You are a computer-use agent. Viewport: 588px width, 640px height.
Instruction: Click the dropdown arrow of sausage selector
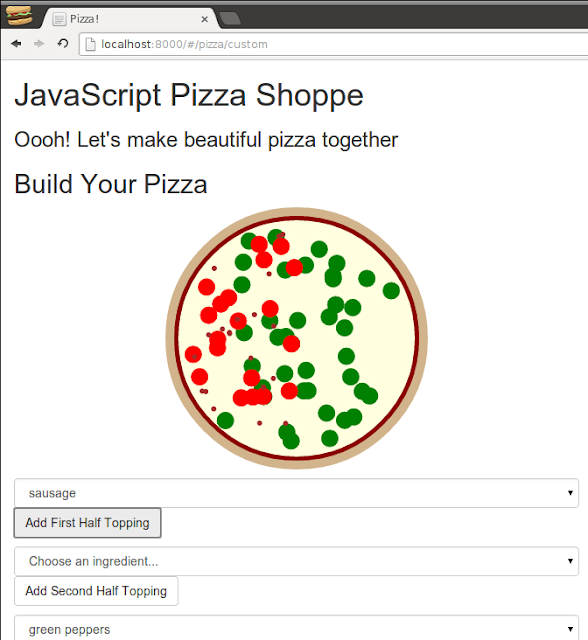[570, 493]
